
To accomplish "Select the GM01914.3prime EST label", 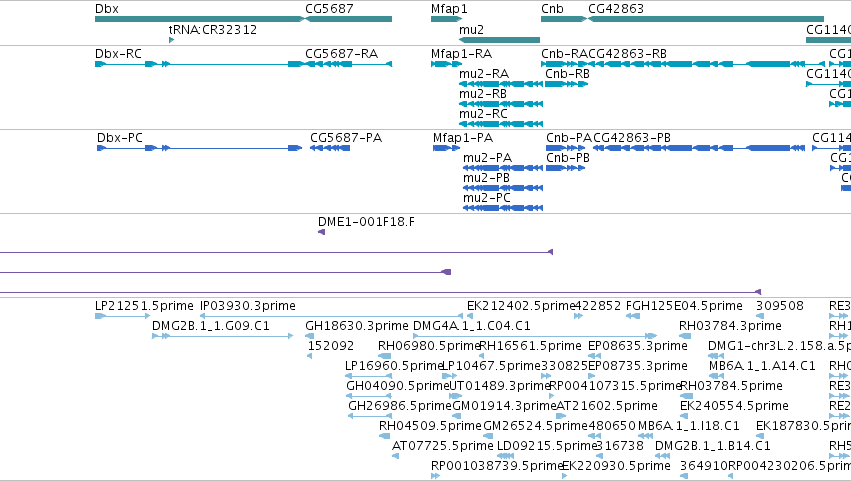I will click(x=504, y=407).
